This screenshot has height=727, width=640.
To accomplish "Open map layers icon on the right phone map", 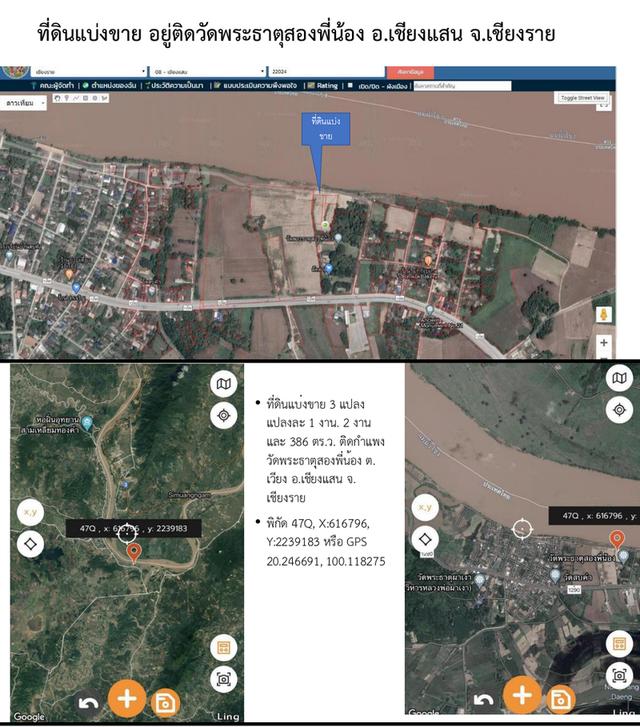I will (x=619, y=378).
